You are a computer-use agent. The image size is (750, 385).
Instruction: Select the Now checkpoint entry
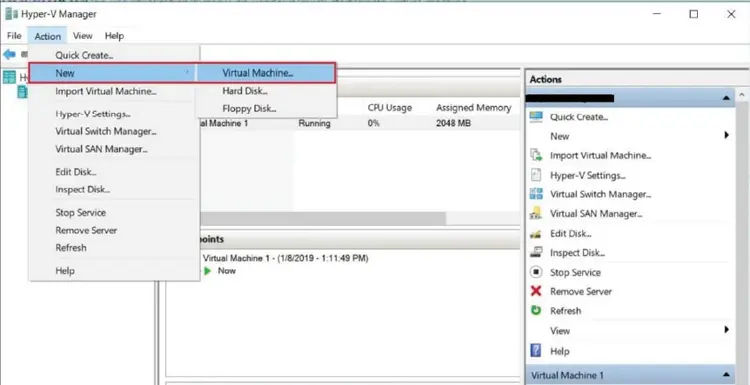(x=227, y=271)
